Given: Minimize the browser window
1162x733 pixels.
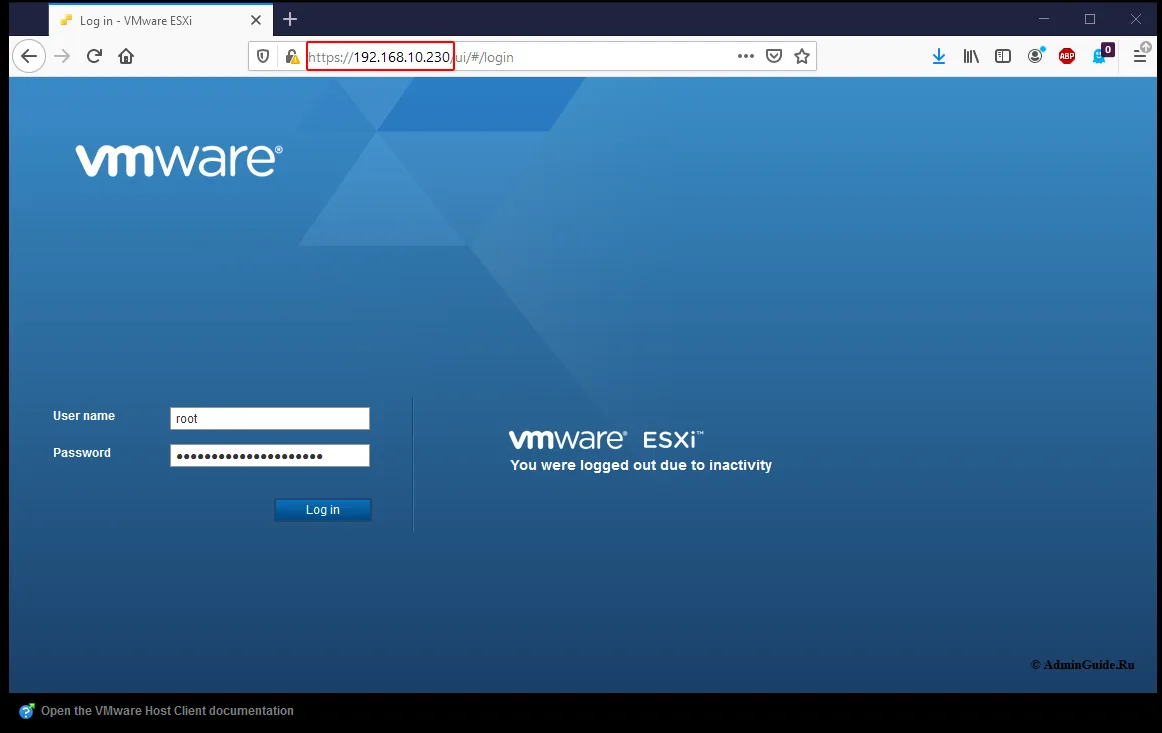Looking at the screenshot, I should click(x=1044, y=19).
